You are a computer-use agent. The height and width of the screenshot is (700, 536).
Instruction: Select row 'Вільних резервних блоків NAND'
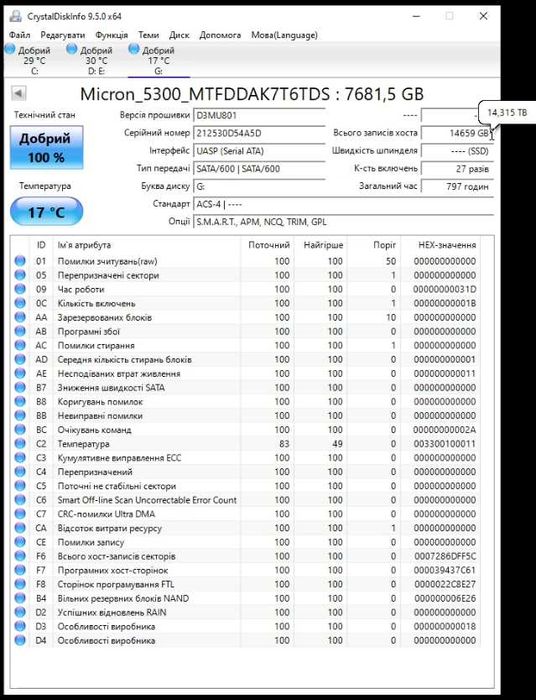245,598
